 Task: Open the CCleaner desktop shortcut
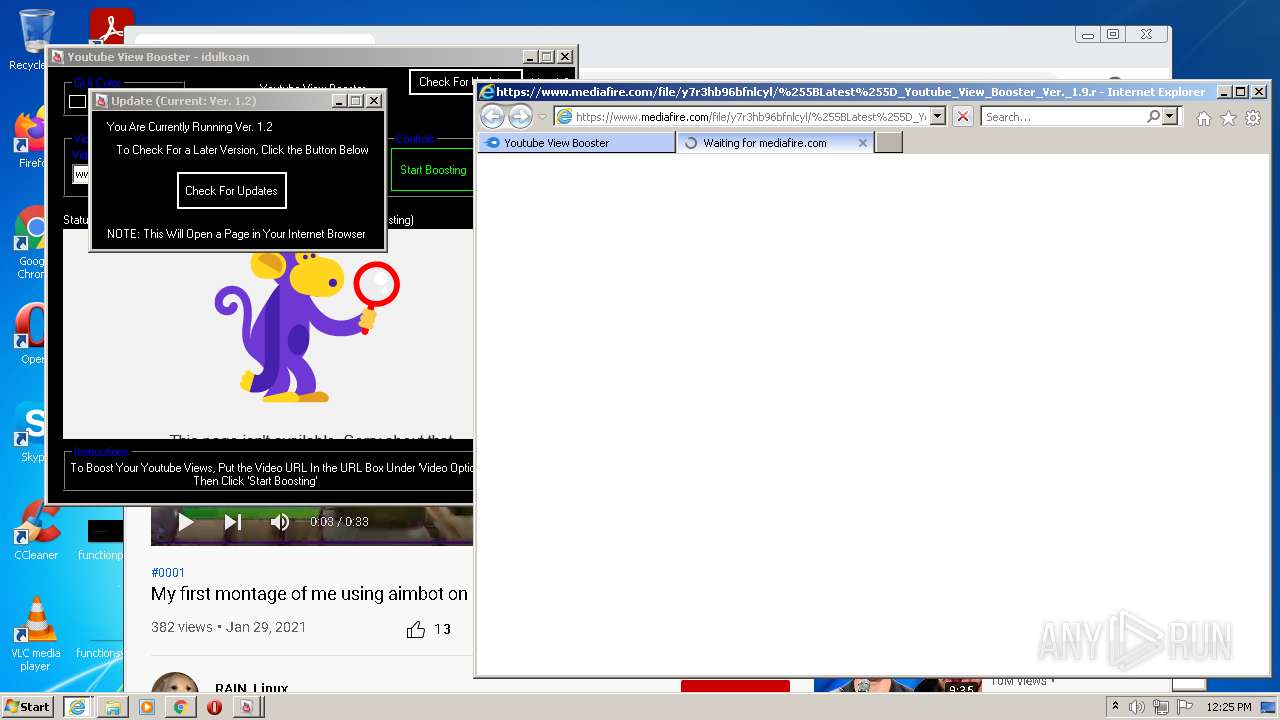point(36,530)
